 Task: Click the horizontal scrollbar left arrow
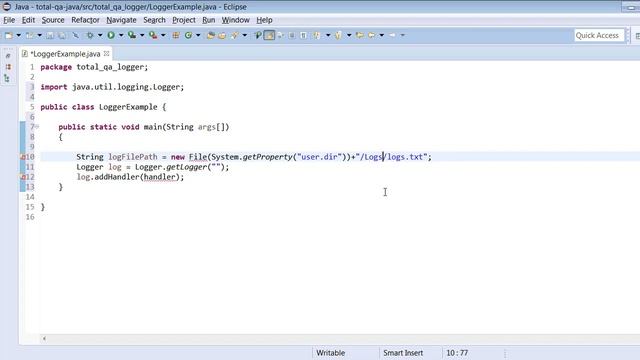[44, 338]
